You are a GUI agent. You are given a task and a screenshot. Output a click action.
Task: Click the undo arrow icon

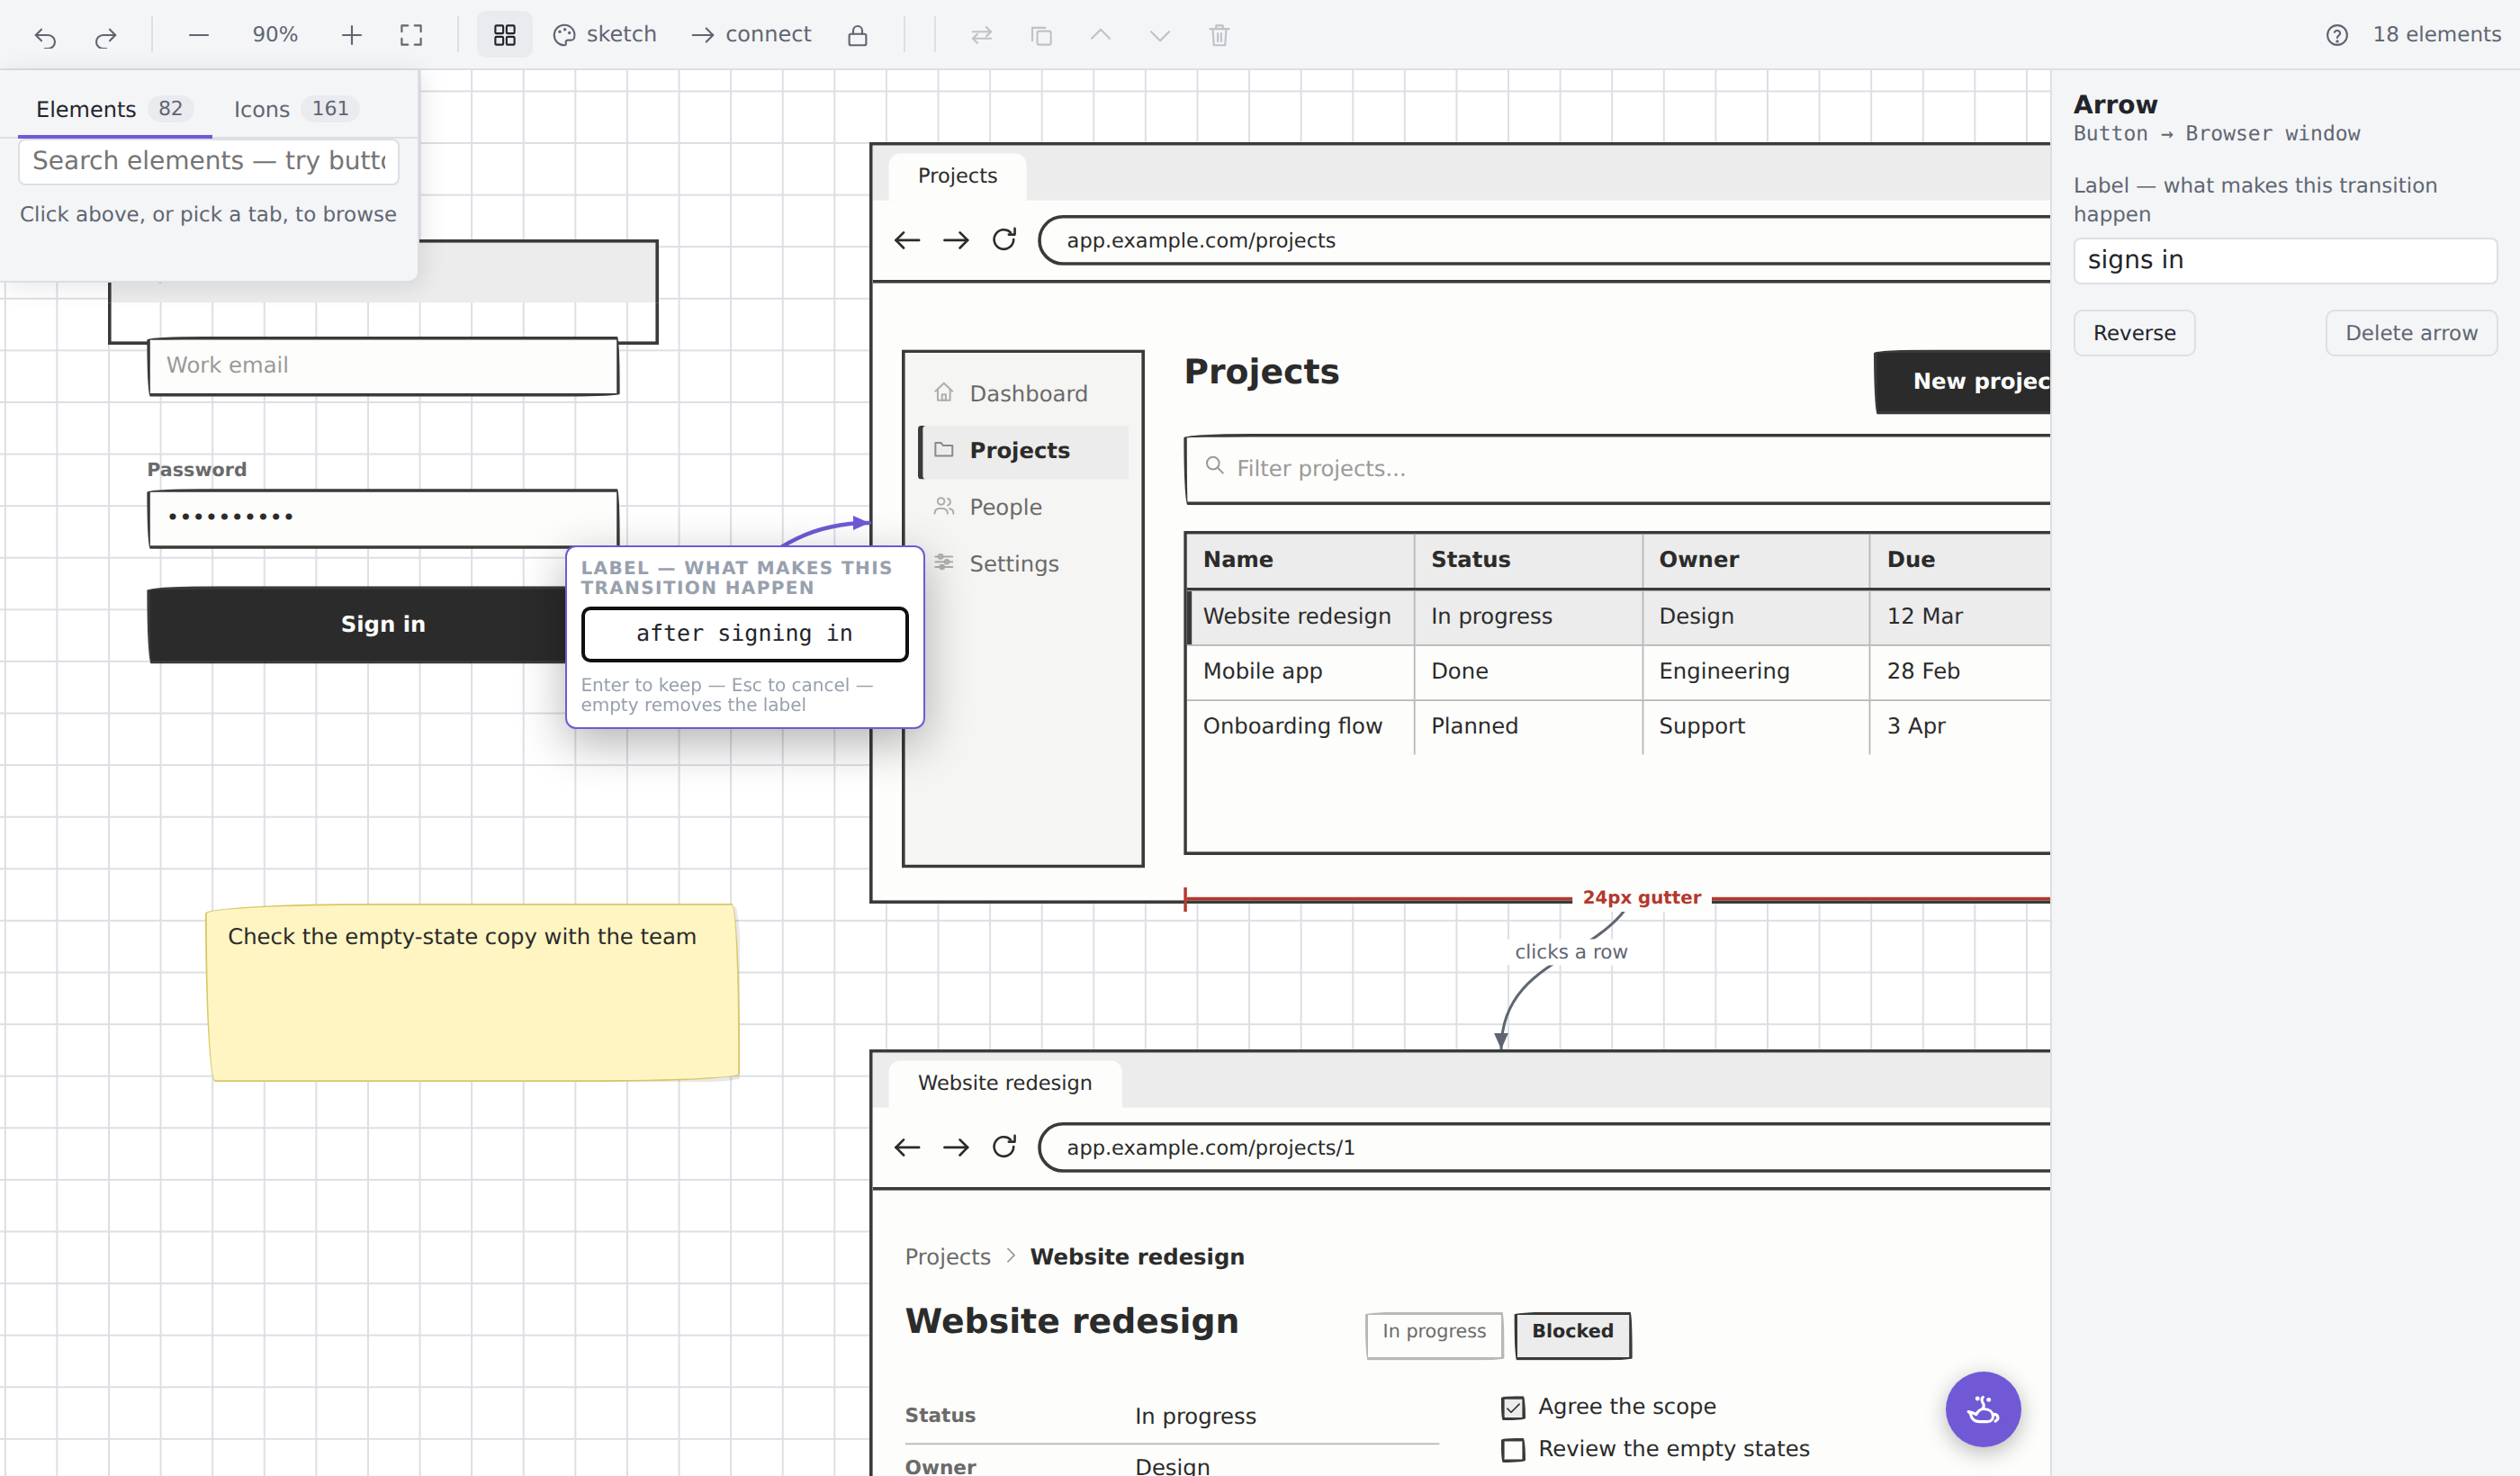pos(45,36)
